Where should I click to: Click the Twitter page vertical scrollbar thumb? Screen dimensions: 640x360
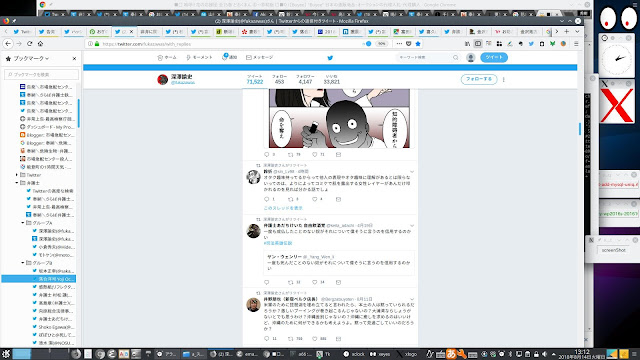[x=580, y=129]
